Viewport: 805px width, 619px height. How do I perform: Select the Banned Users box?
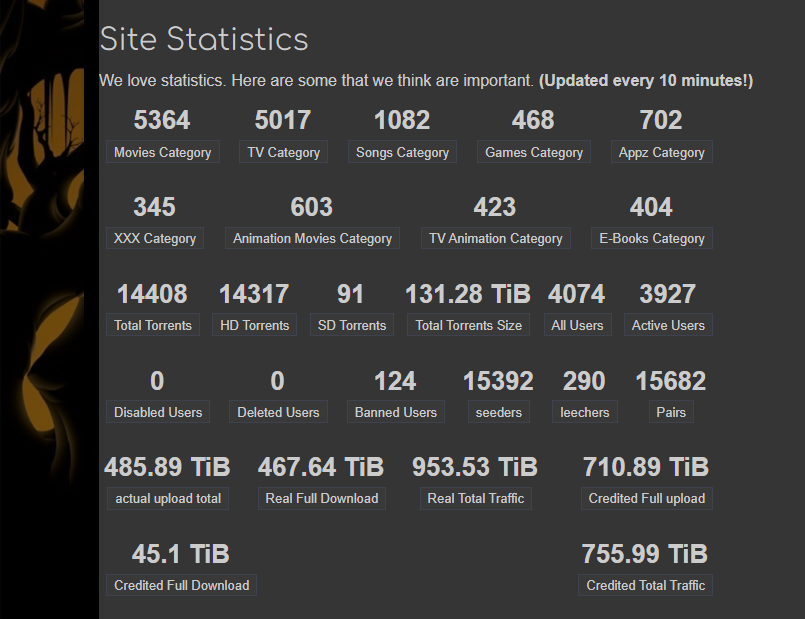click(396, 412)
